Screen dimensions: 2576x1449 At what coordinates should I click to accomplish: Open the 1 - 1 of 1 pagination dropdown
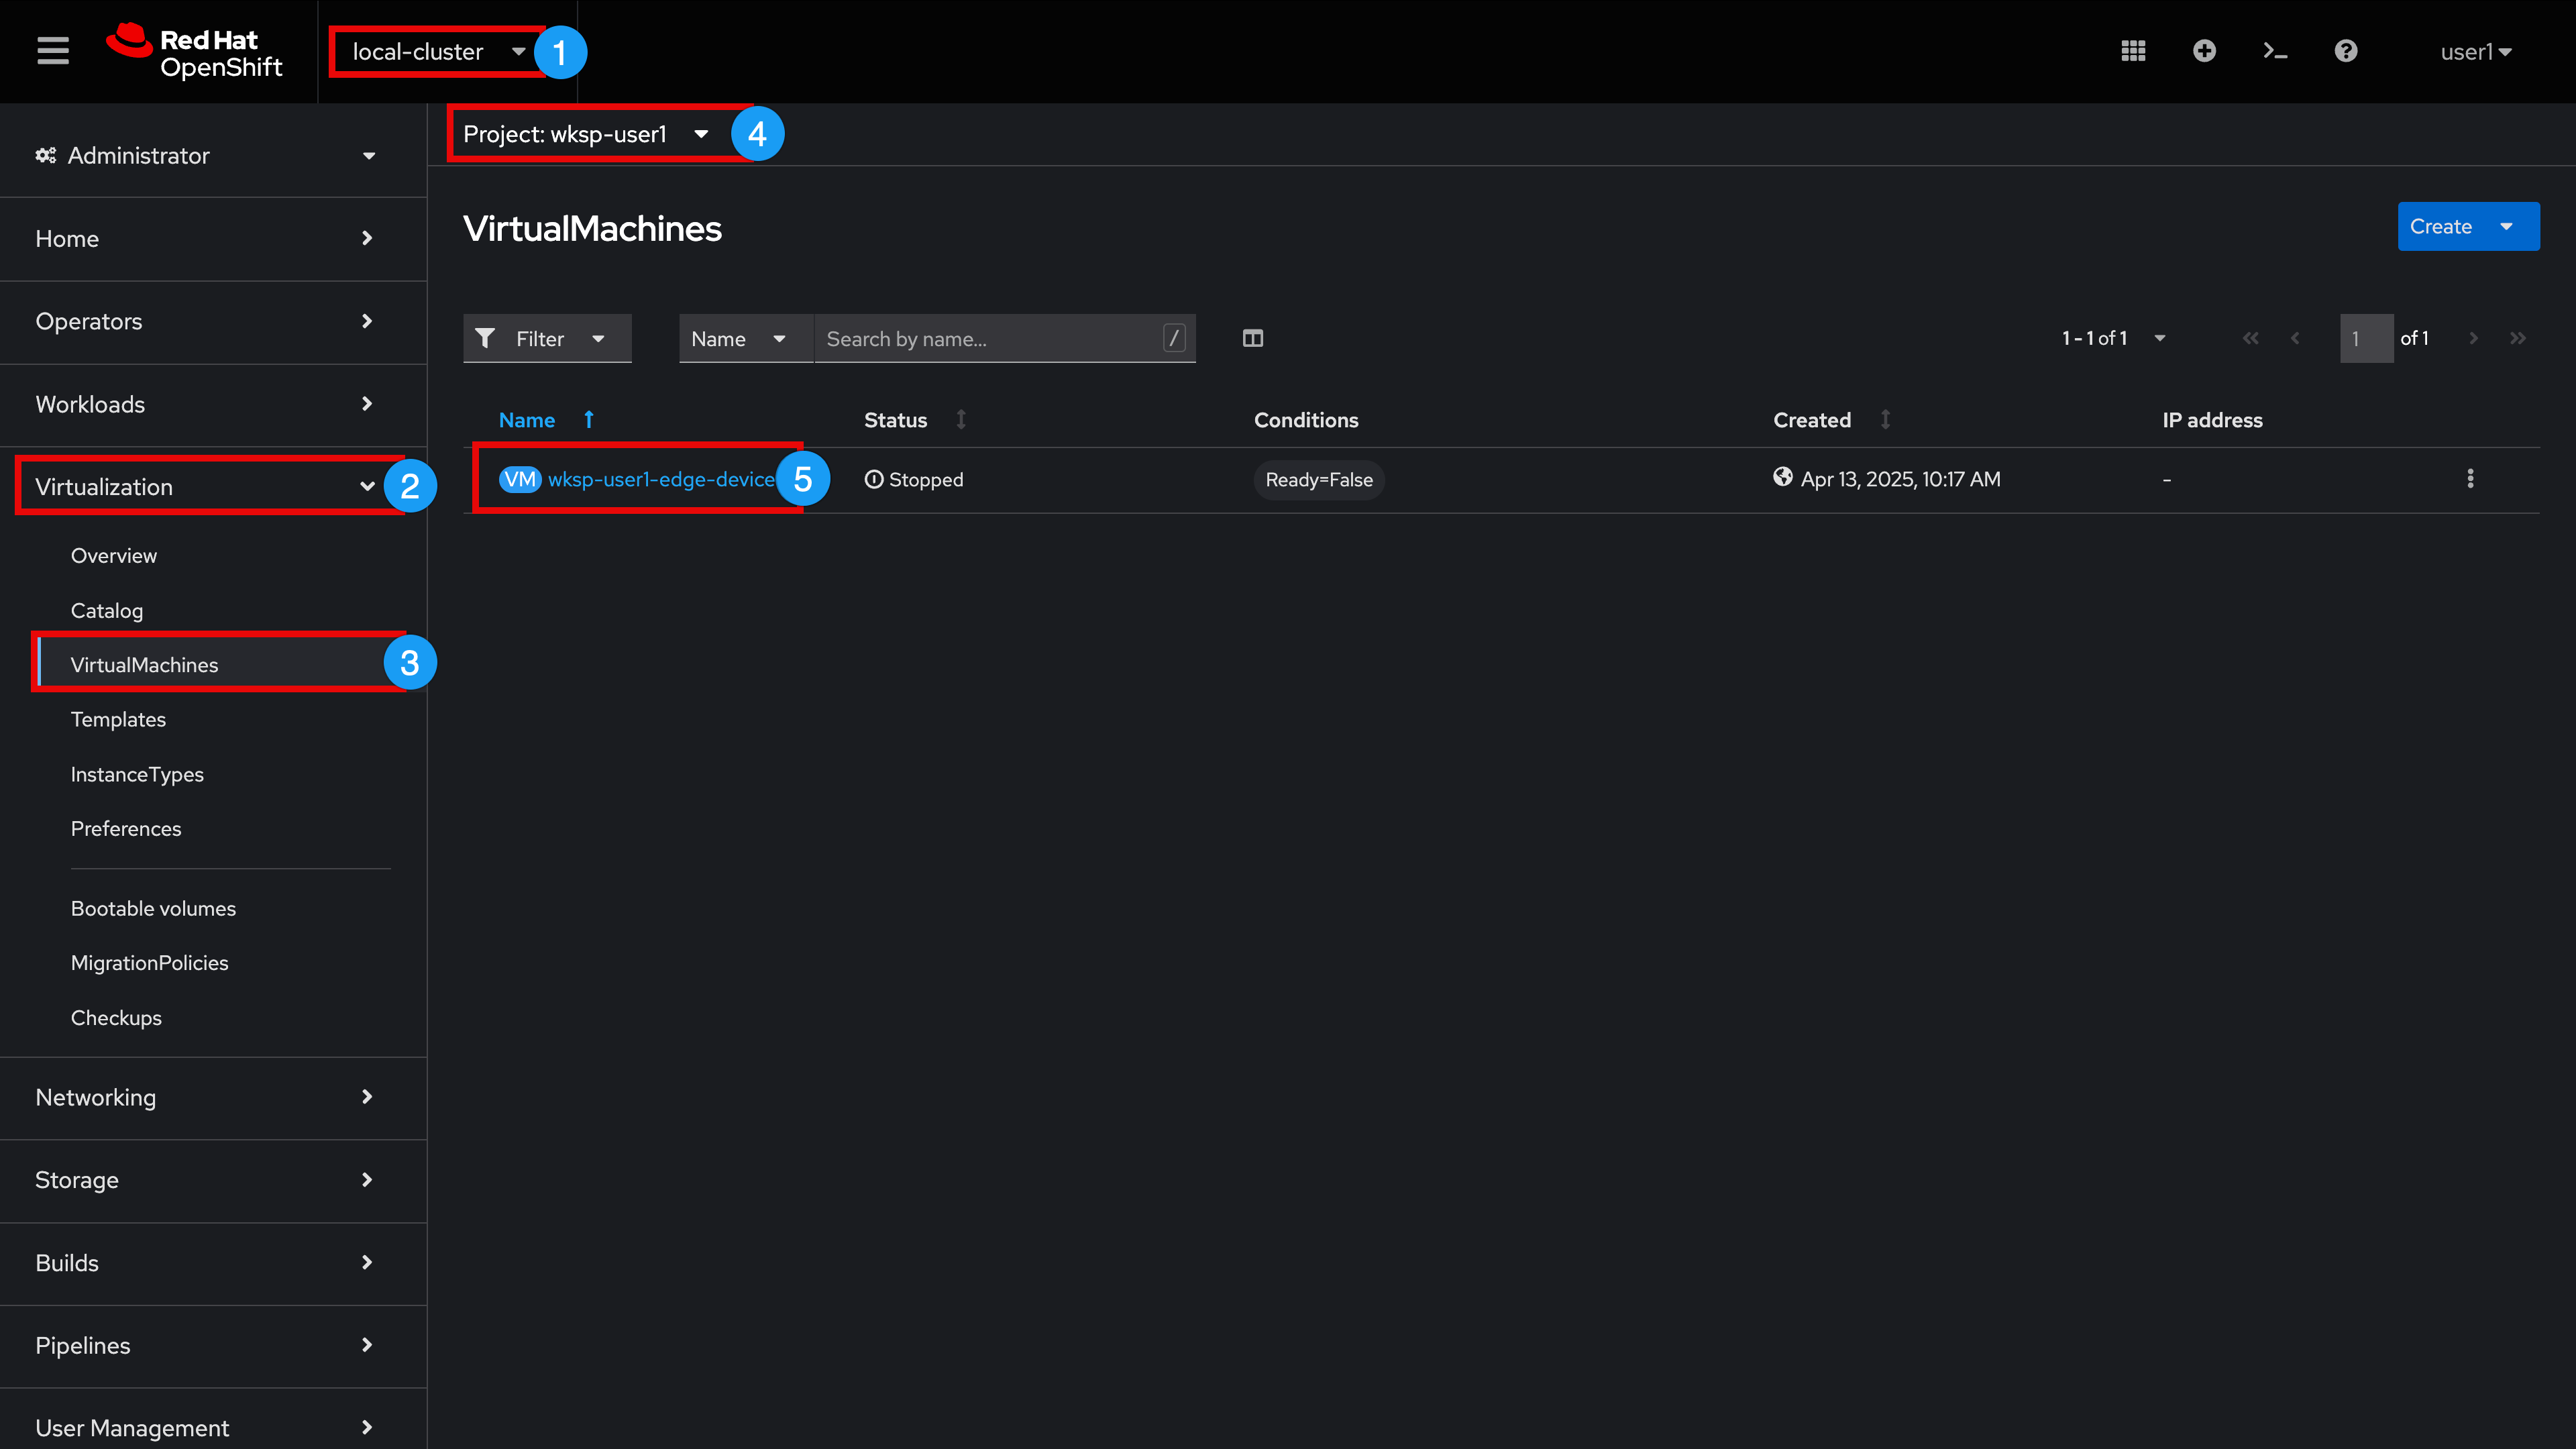2113,338
